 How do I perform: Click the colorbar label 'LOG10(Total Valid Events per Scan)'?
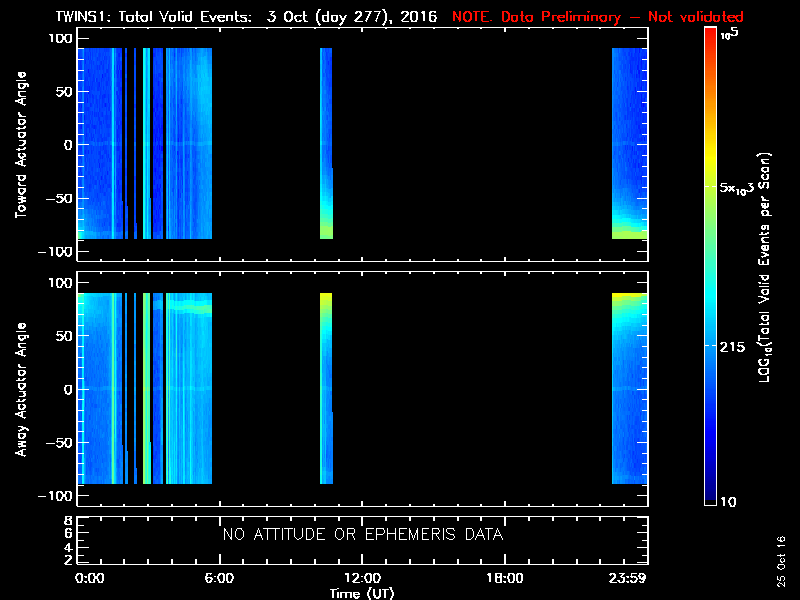click(764, 267)
